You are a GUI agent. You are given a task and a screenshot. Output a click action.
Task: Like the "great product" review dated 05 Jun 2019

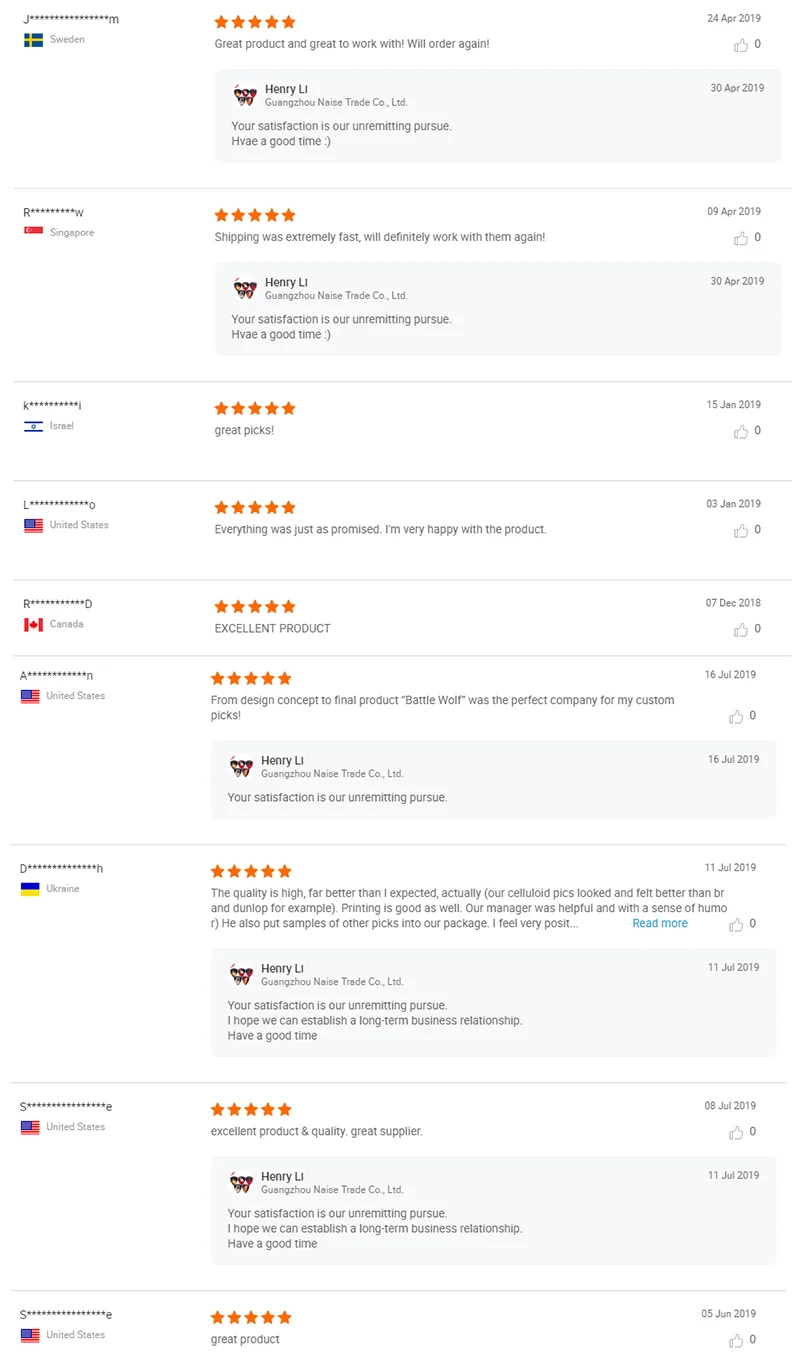click(737, 1340)
